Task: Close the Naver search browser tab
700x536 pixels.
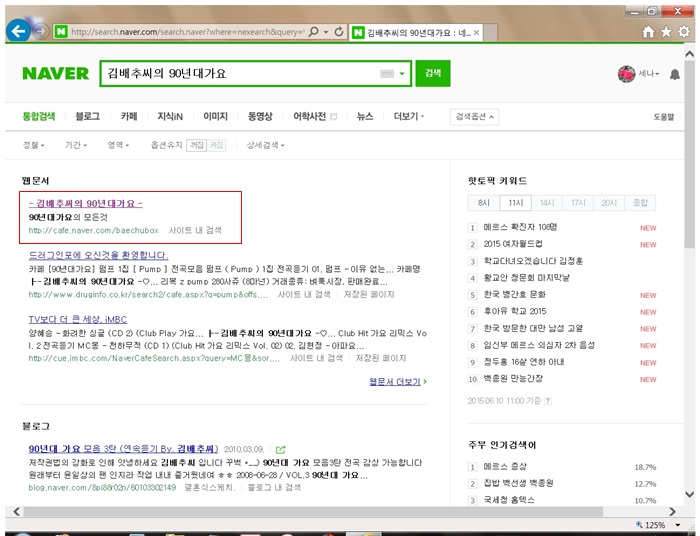Action: coord(476,33)
